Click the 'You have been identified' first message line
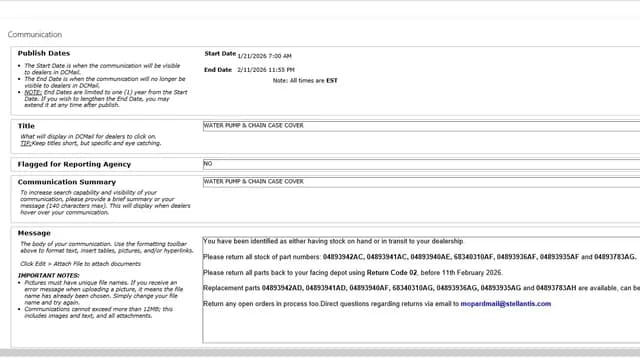The image size is (640, 360). 333,241
